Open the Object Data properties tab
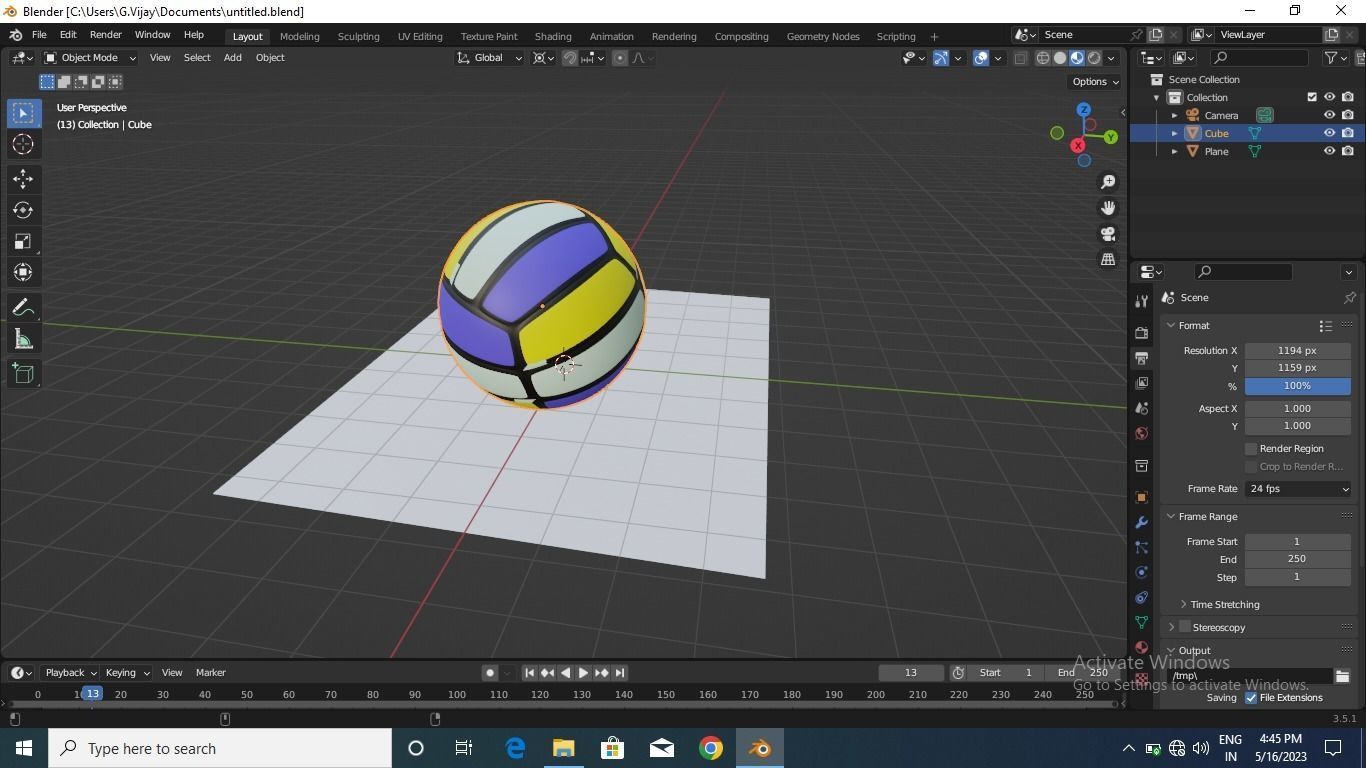1366x768 pixels. [x=1141, y=623]
